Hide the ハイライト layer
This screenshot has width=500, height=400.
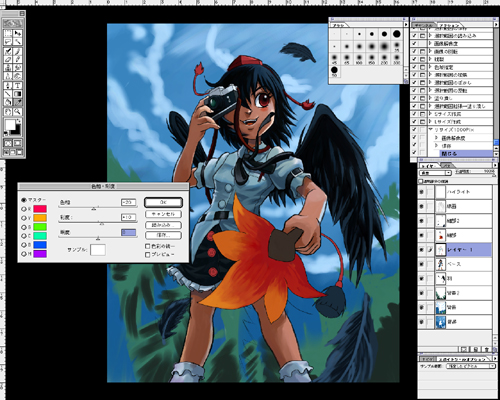point(422,192)
